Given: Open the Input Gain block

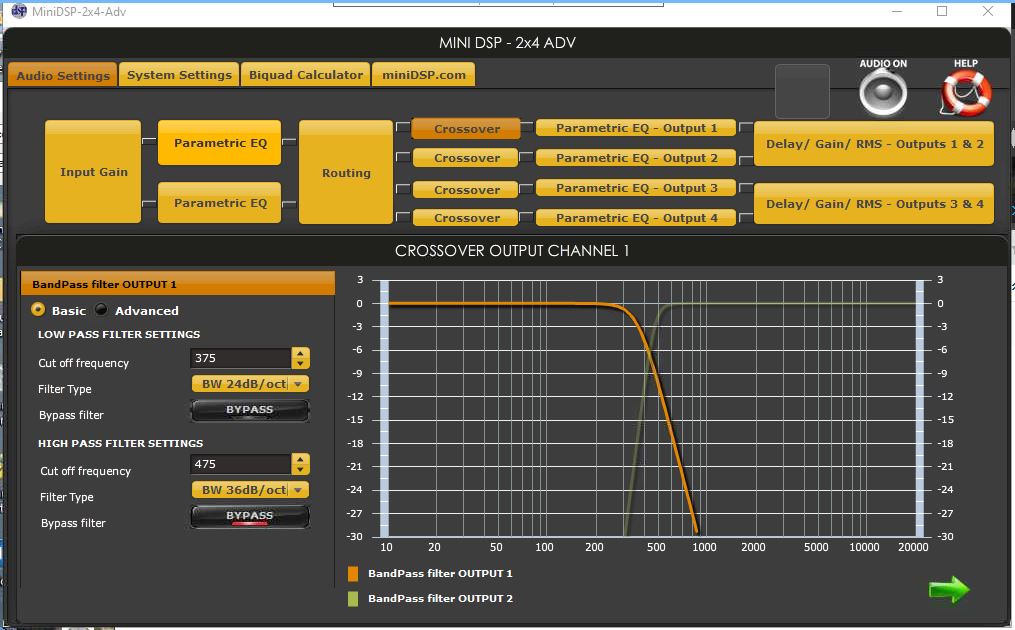Looking at the screenshot, I should [93, 172].
